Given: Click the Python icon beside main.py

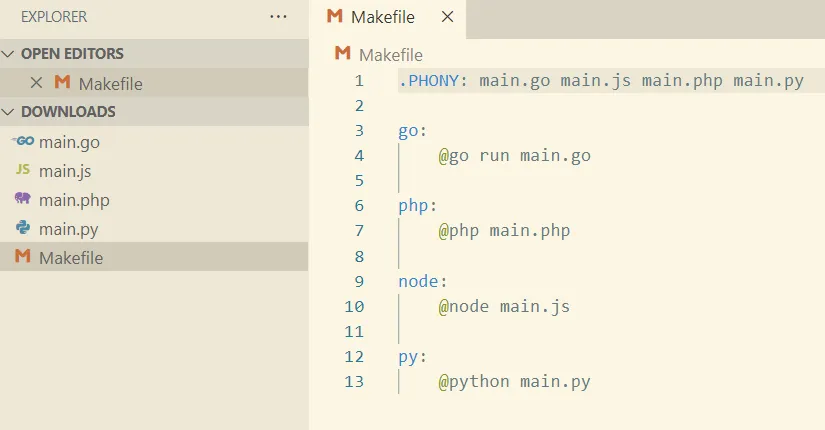Looking at the screenshot, I should pos(22,229).
